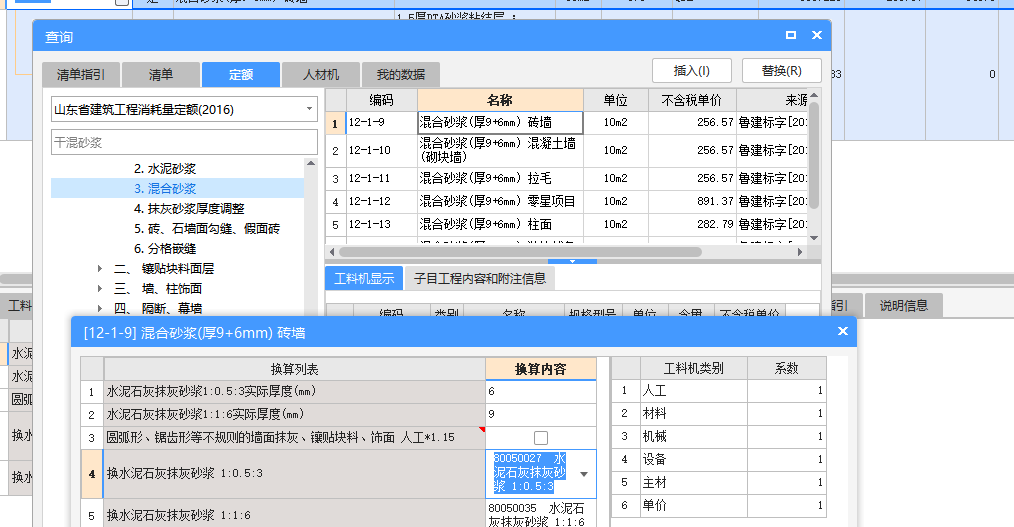The height and width of the screenshot is (527, 1014).
Task: Click the 891.37 price cell
Action: tap(692, 201)
